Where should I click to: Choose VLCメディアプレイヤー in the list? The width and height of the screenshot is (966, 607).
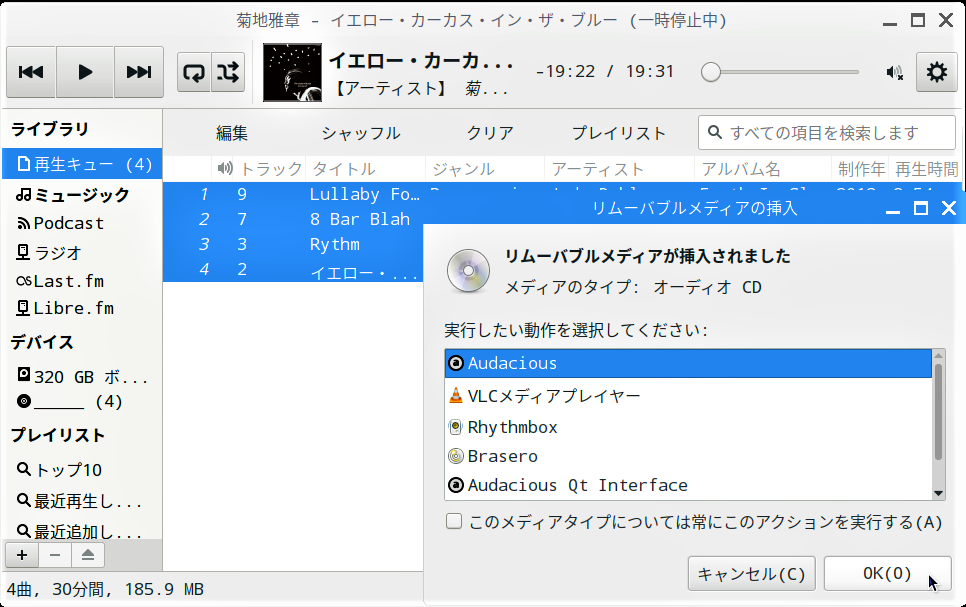(x=688, y=396)
